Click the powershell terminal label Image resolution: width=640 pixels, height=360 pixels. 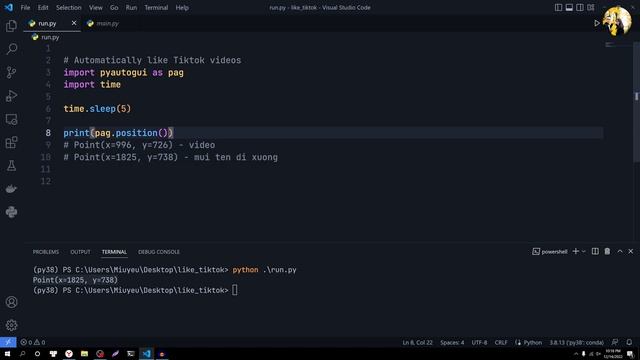point(550,251)
